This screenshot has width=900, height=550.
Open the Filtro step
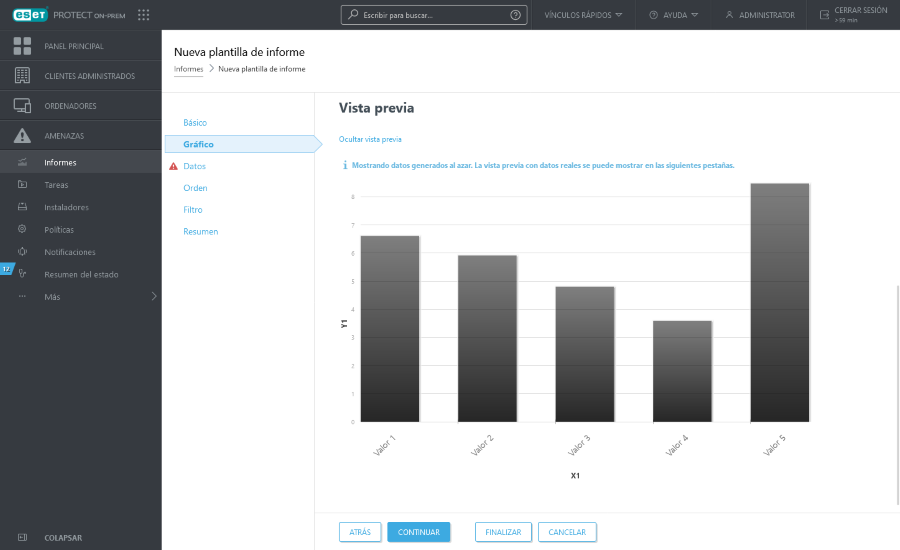tap(193, 210)
